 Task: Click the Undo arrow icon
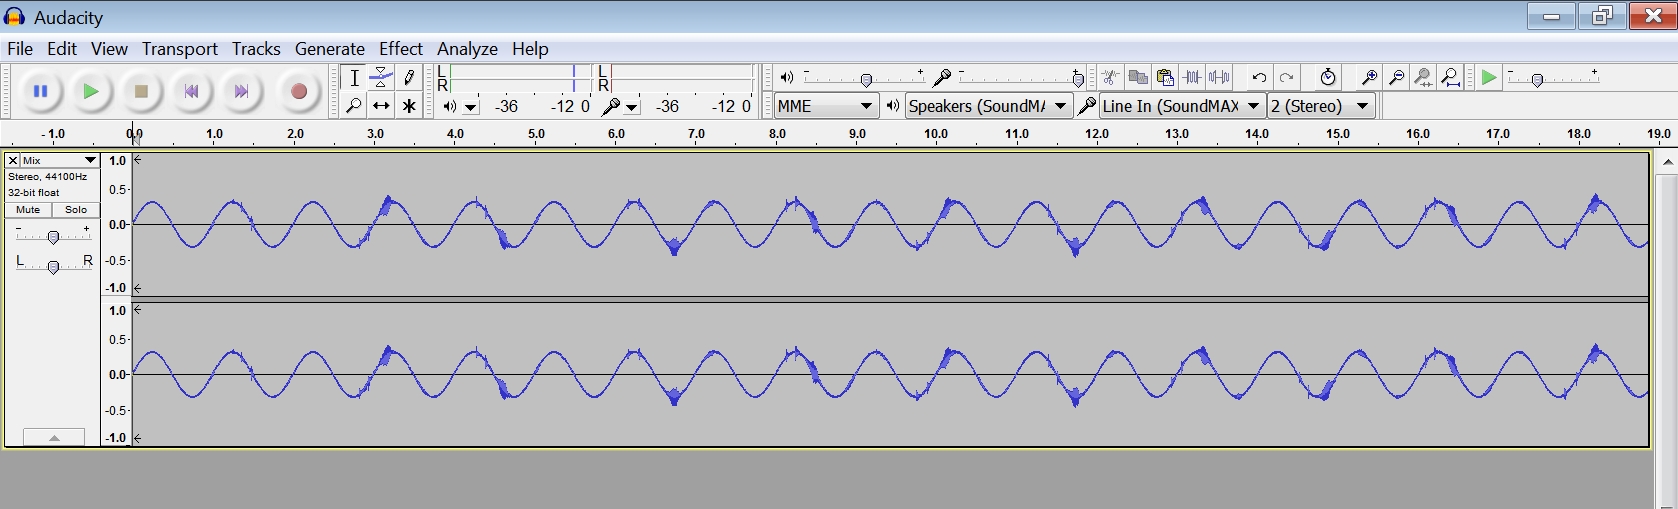[1259, 78]
